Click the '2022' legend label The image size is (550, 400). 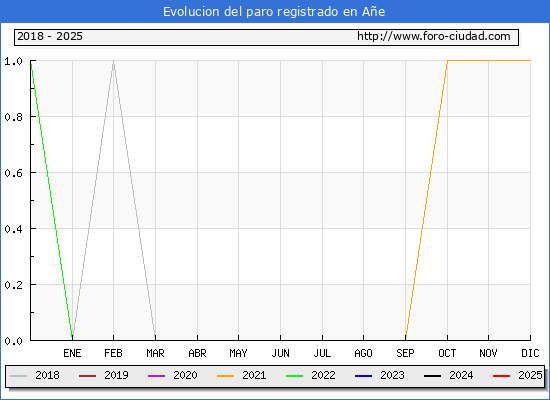[323, 375]
